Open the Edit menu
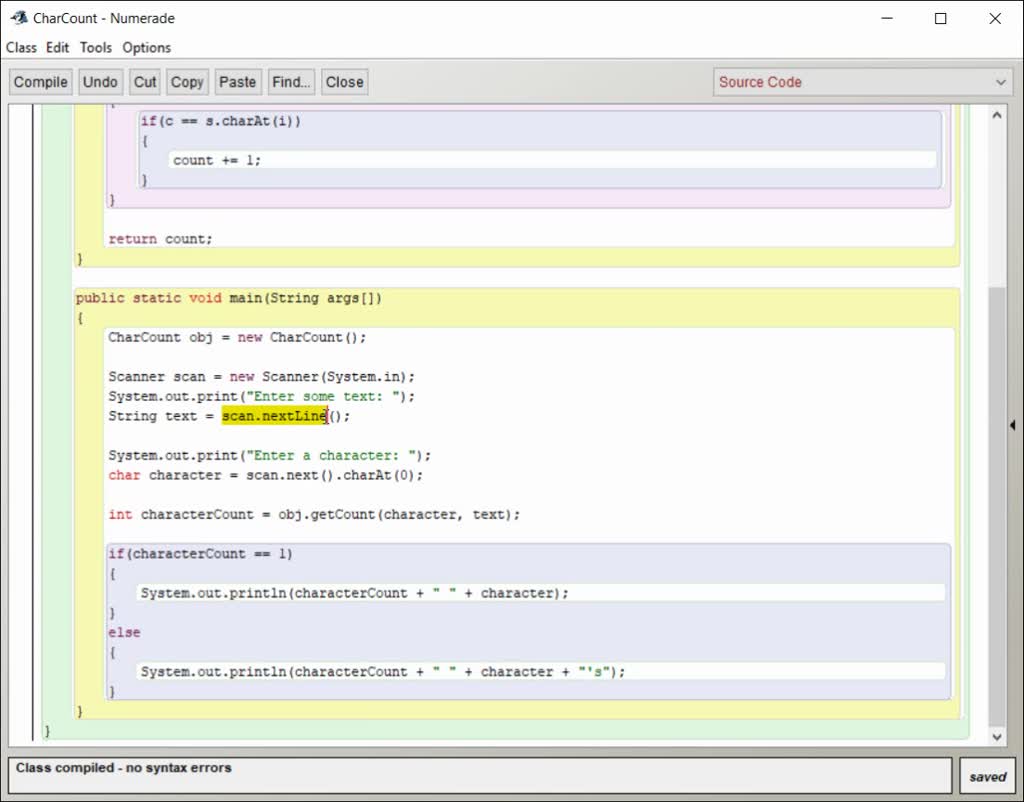Viewport: 1024px width, 802px height. point(57,47)
